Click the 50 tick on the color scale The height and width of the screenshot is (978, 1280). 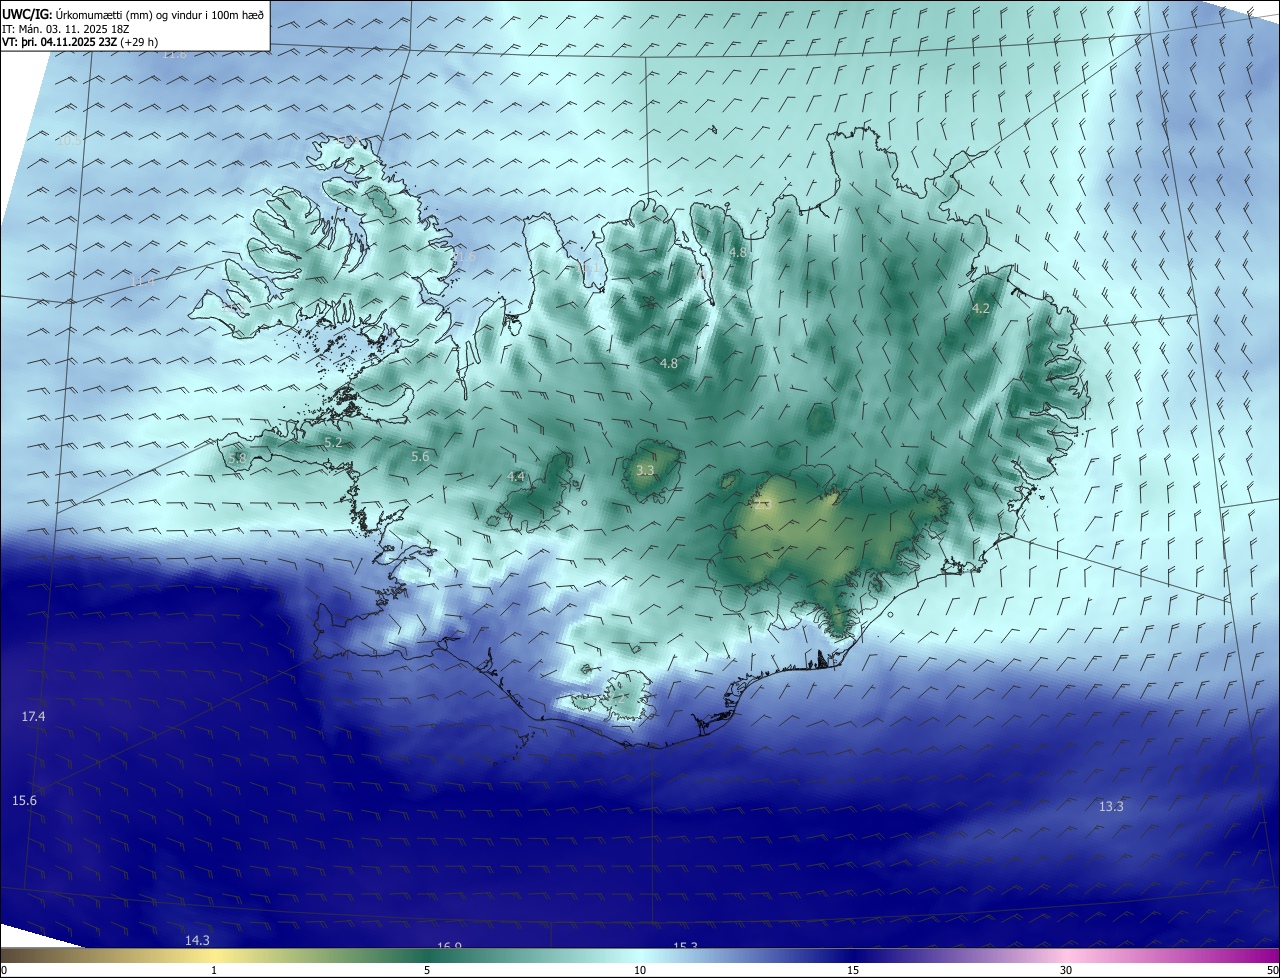[x=1272, y=970]
